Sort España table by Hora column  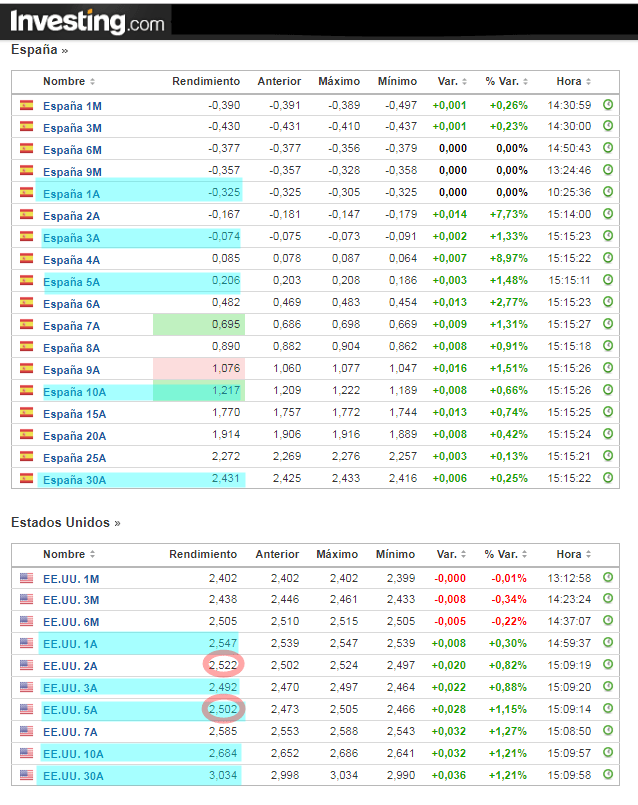point(574,81)
